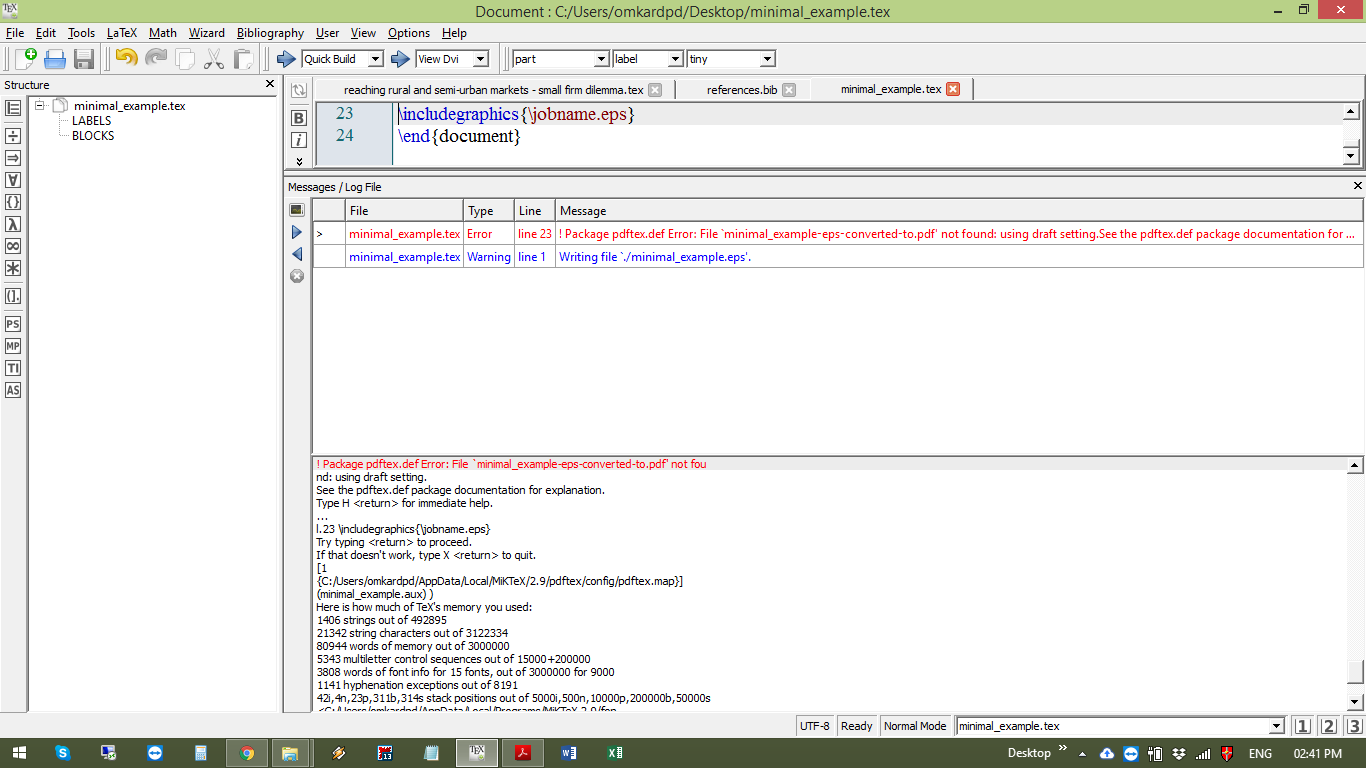1366x768 pixels.
Task: Close the Structure panel
Action: tap(270, 84)
